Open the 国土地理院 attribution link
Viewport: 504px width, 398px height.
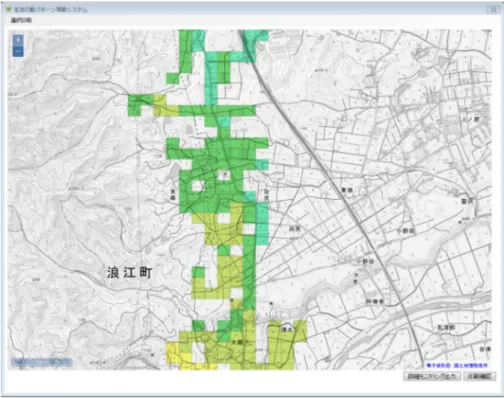471,365
